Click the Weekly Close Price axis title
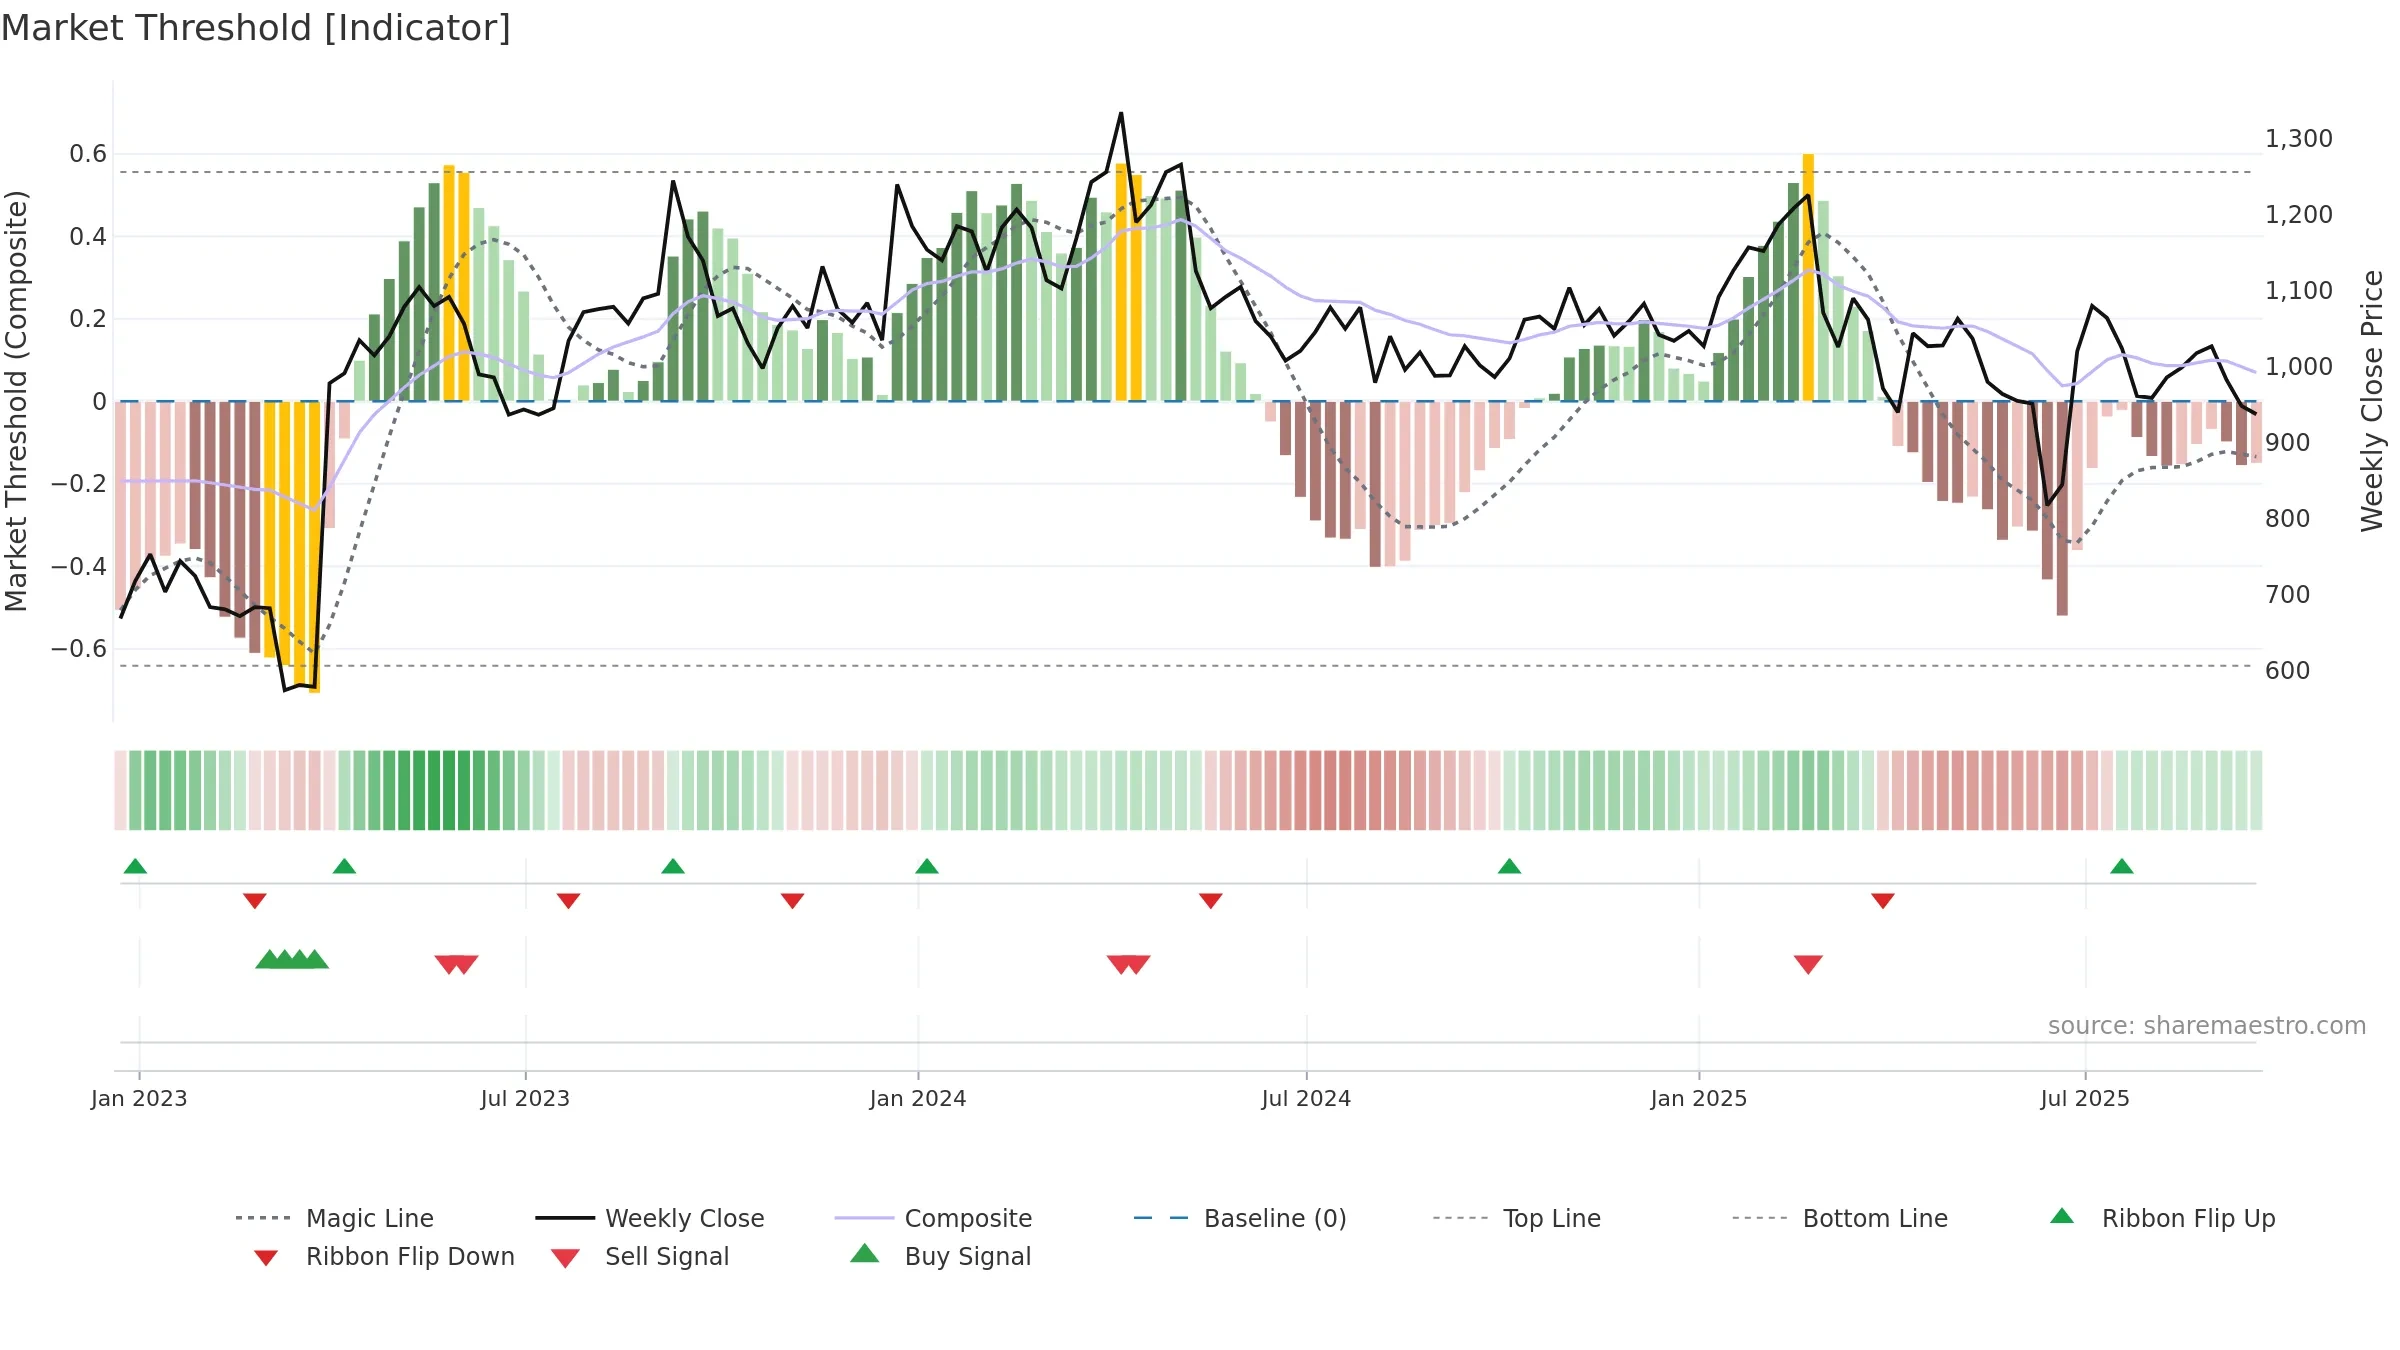This screenshot has height=1350, width=2400. coord(2372,400)
